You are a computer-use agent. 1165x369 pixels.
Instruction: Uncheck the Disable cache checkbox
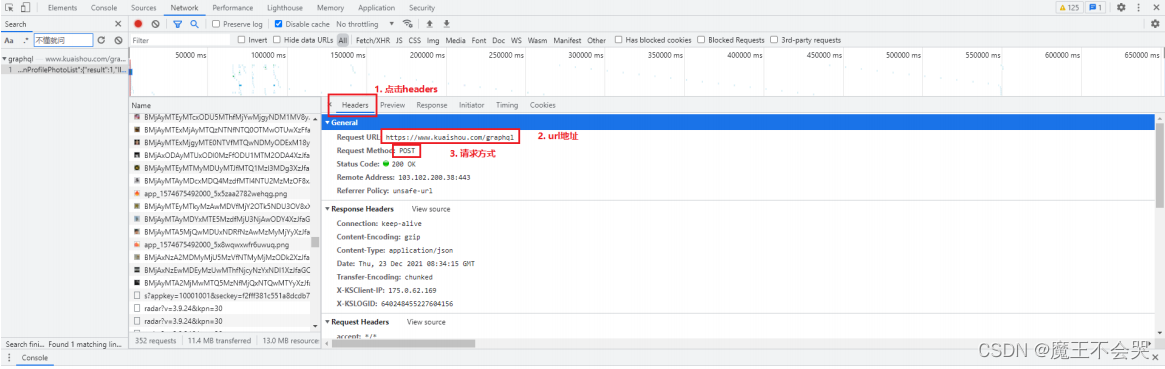[279, 24]
